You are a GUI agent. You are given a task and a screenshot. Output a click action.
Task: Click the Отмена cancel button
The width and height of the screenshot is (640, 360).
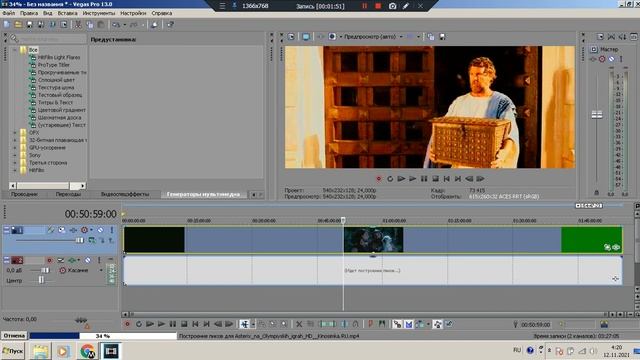click(x=14, y=336)
